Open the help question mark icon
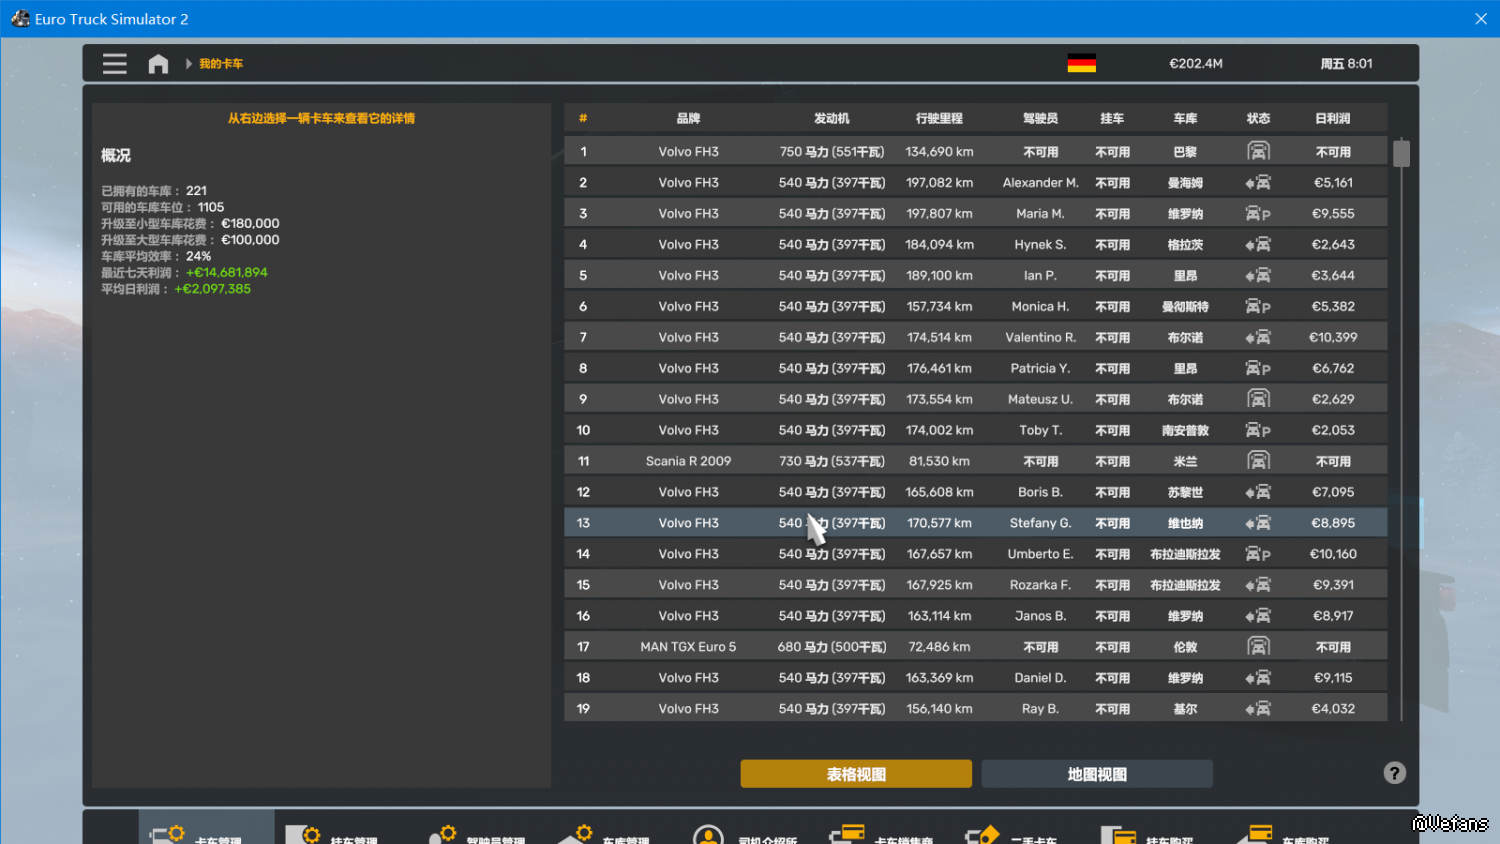The image size is (1500, 844). coord(1394,773)
